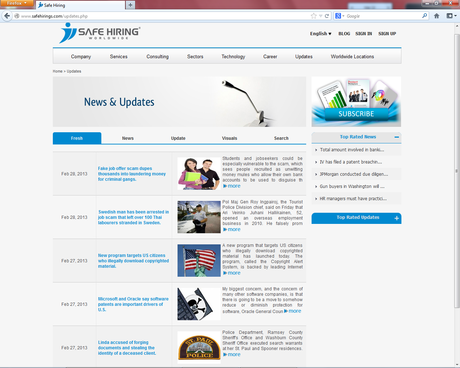
Task: Open a new tab with plus button
Action: (x=130, y=5)
